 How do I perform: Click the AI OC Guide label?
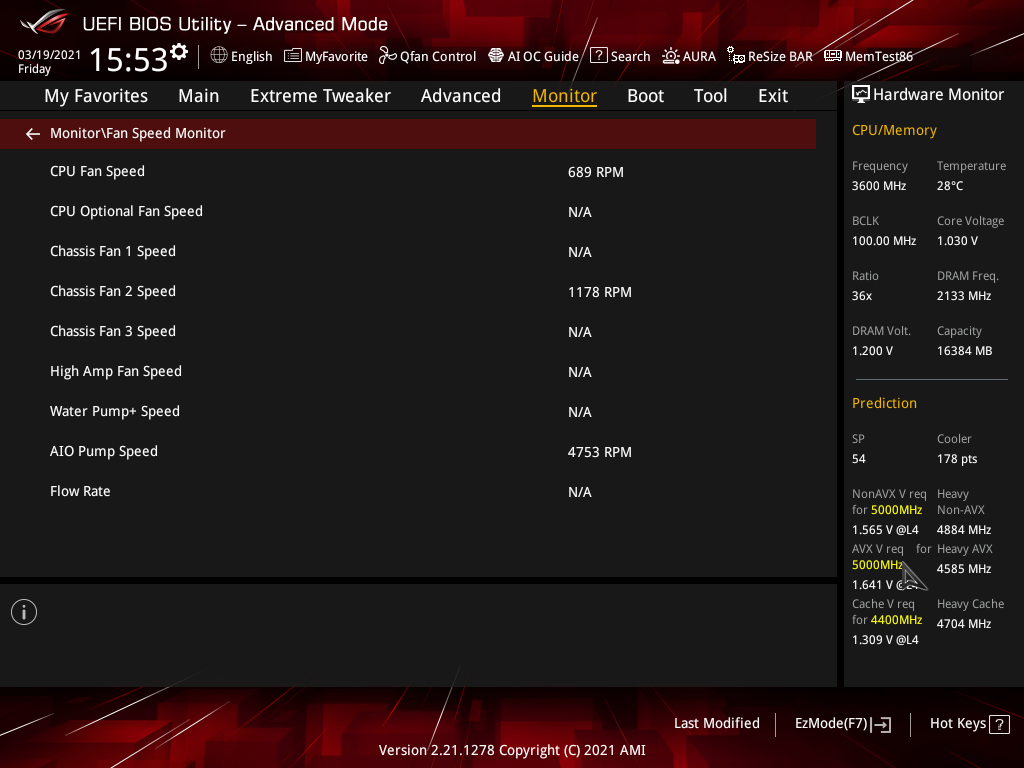pos(543,57)
